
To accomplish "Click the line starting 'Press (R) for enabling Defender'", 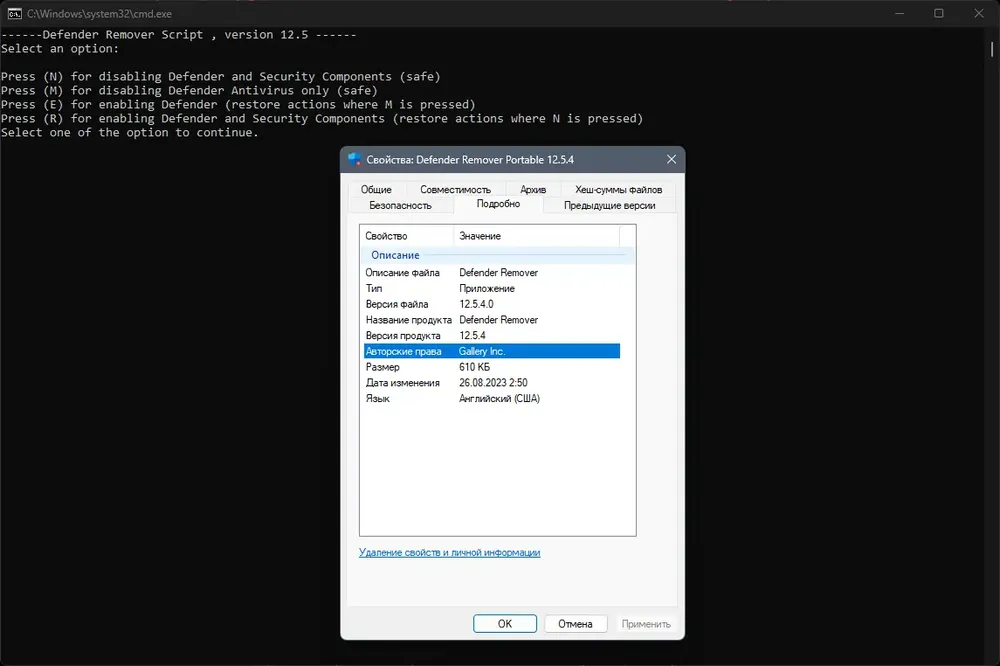I will coord(322,119).
